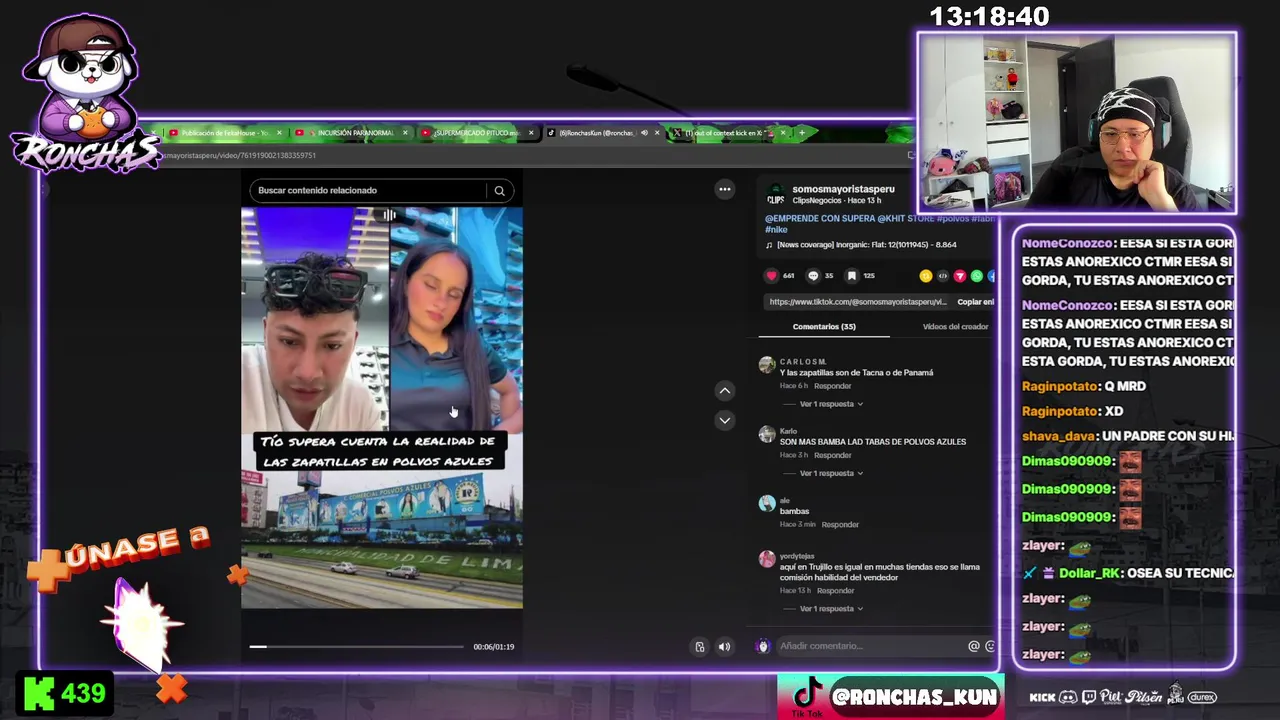This screenshot has height=720, width=1280.
Task: Click in Buscar contenido relacionado search field
Action: (x=368, y=191)
